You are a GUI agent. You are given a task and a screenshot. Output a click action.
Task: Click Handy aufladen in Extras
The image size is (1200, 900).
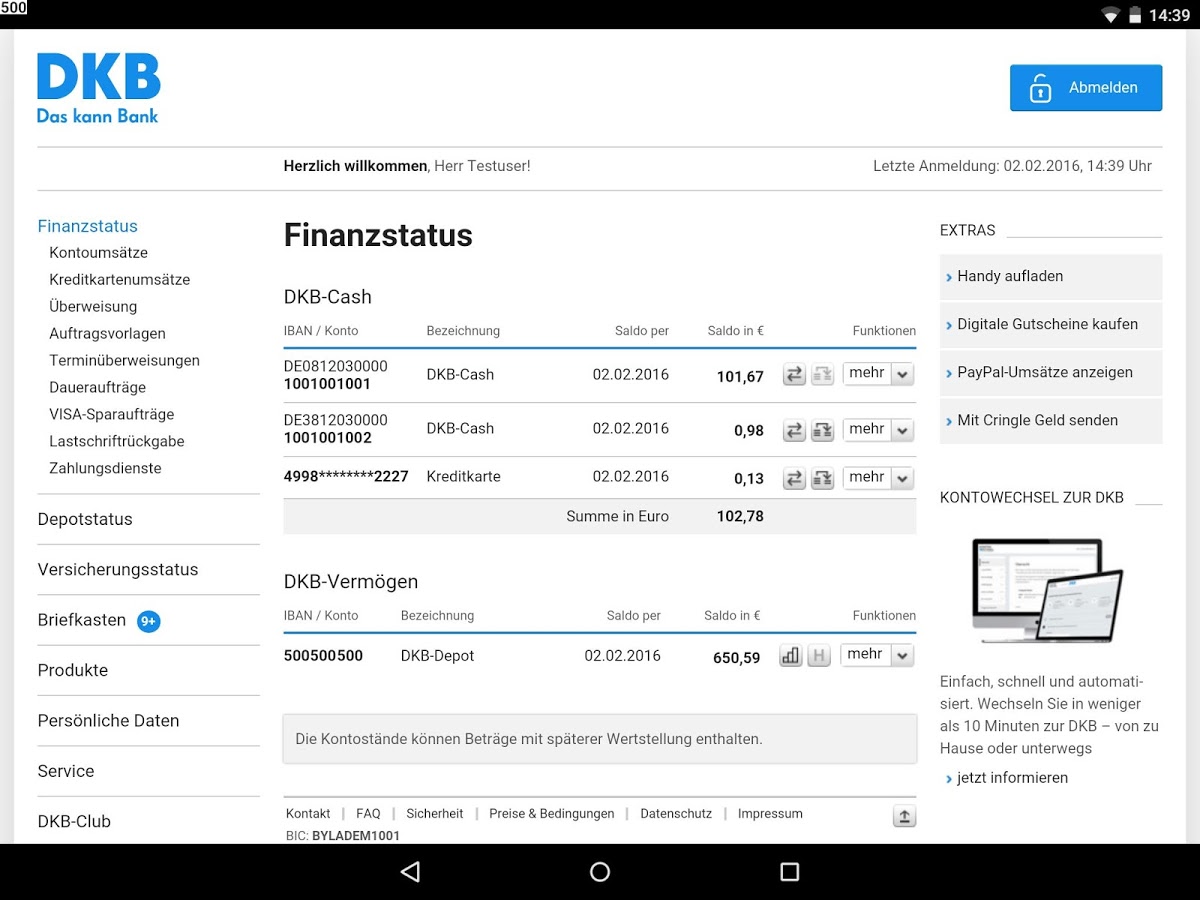click(1051, 277)
